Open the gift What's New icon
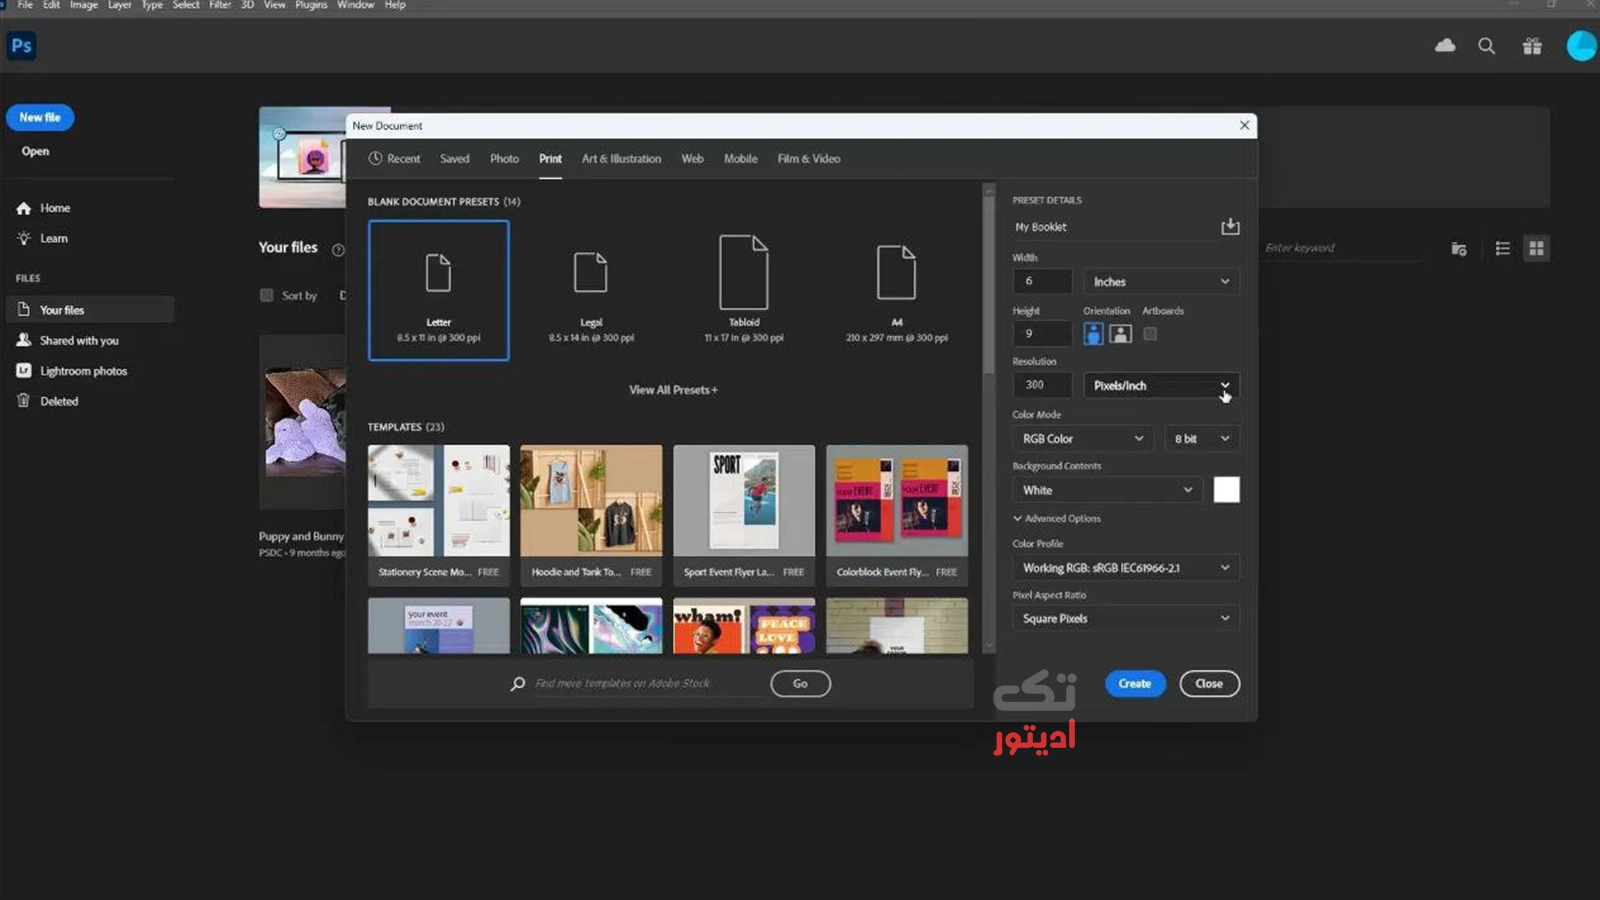 point(1532,46)
